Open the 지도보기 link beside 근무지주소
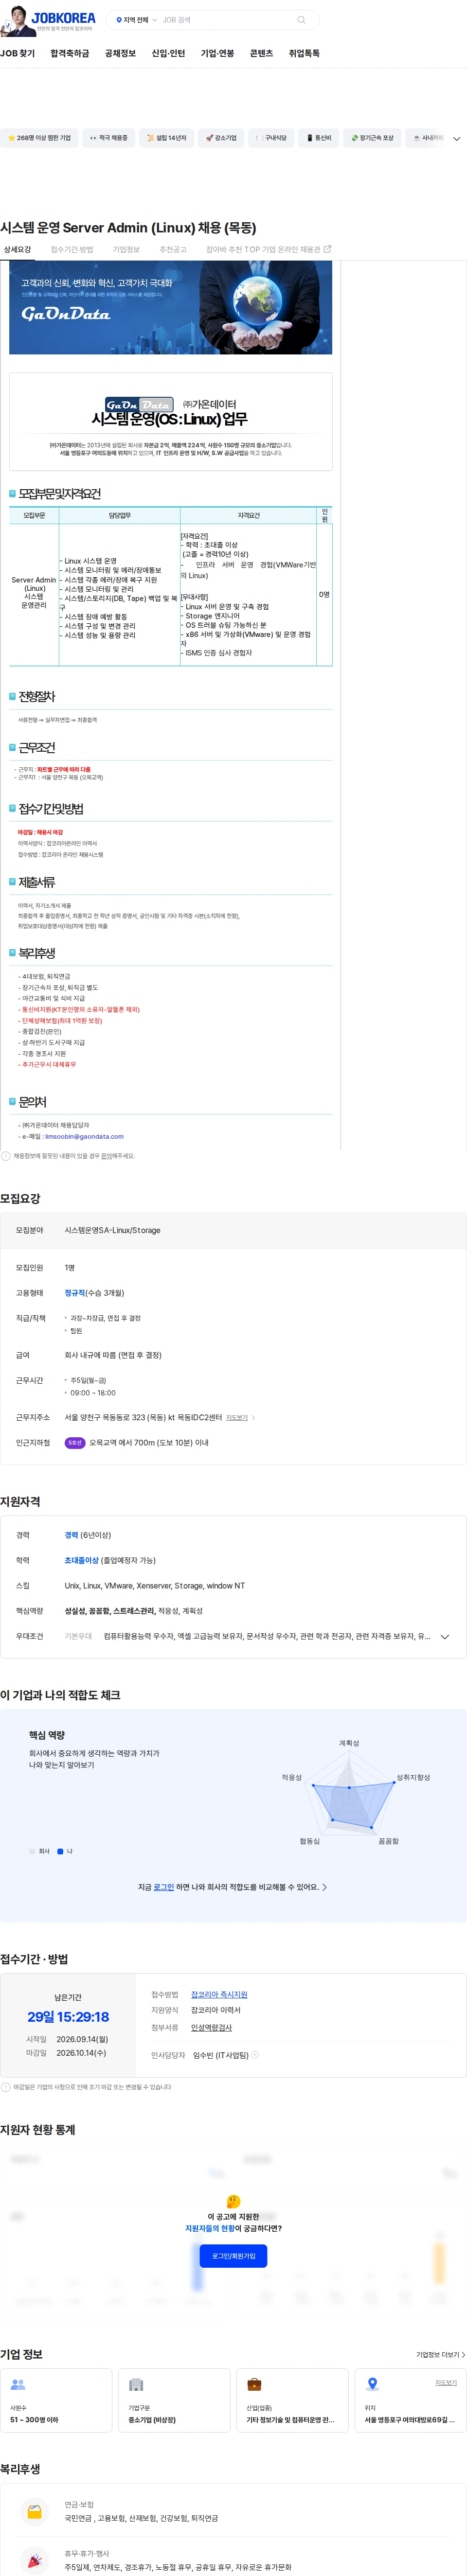This screenshot has width=467, height=2576. click(240, 1417)
